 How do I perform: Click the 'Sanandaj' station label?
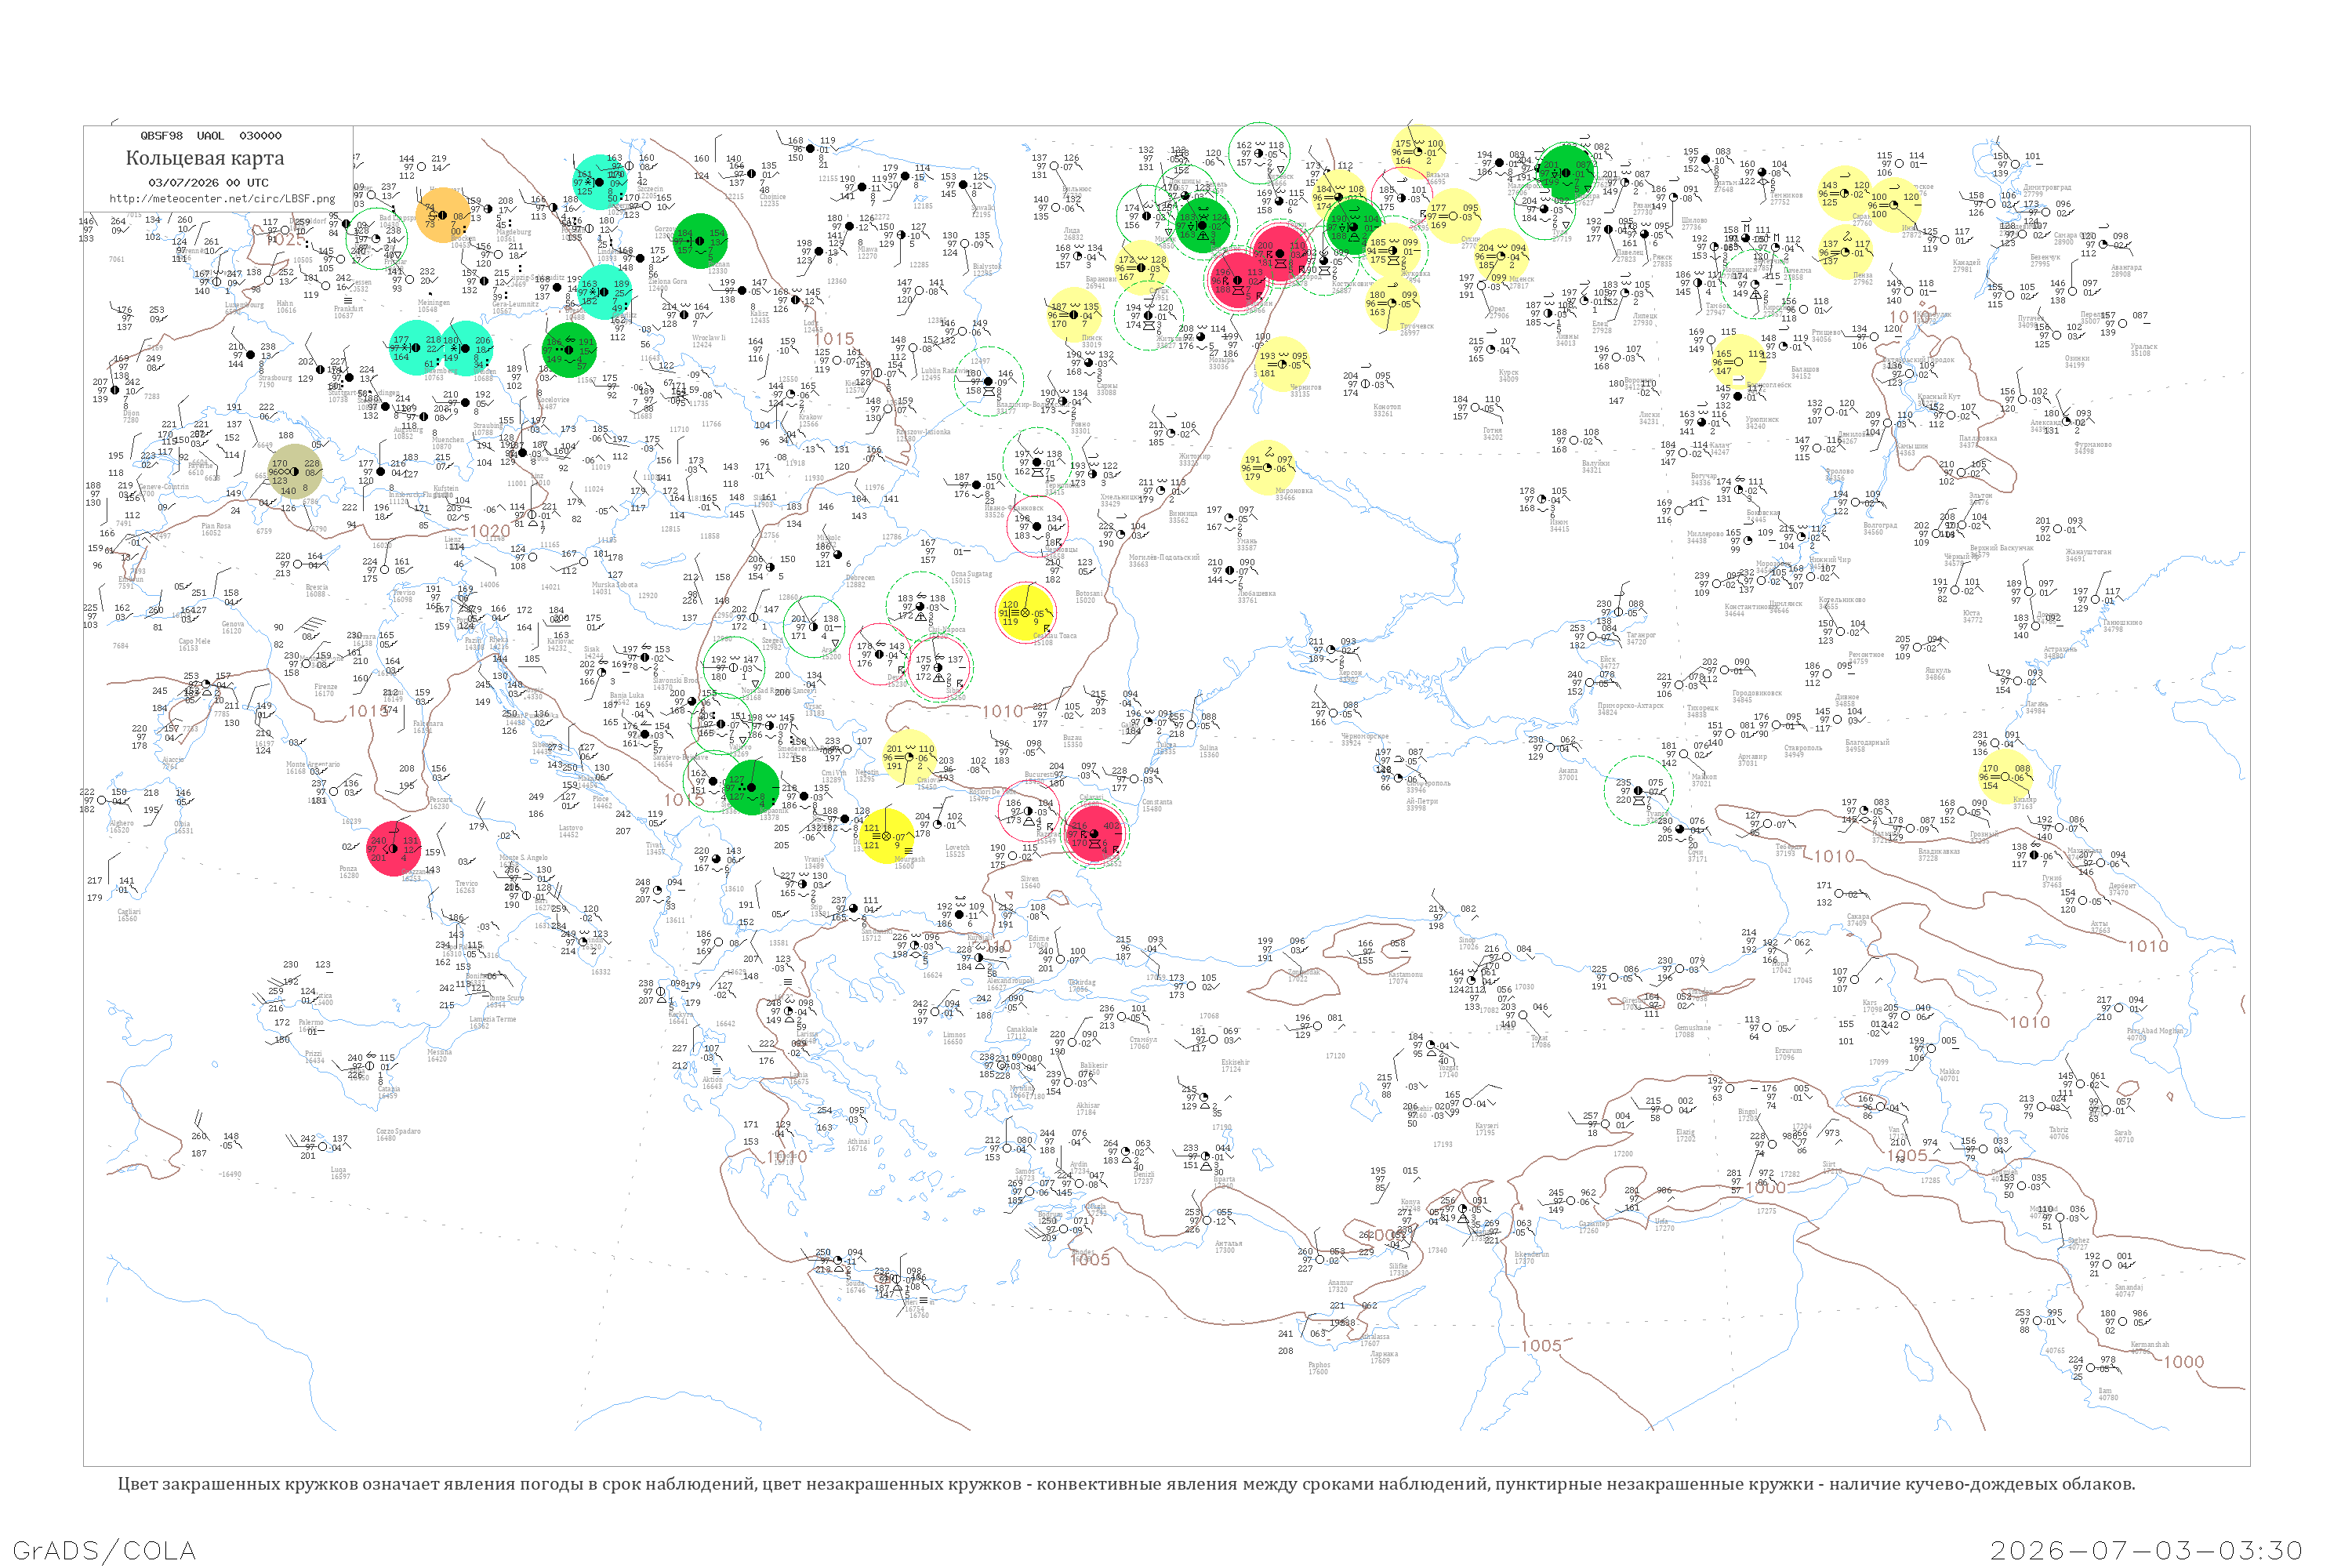(2128, 1288)
